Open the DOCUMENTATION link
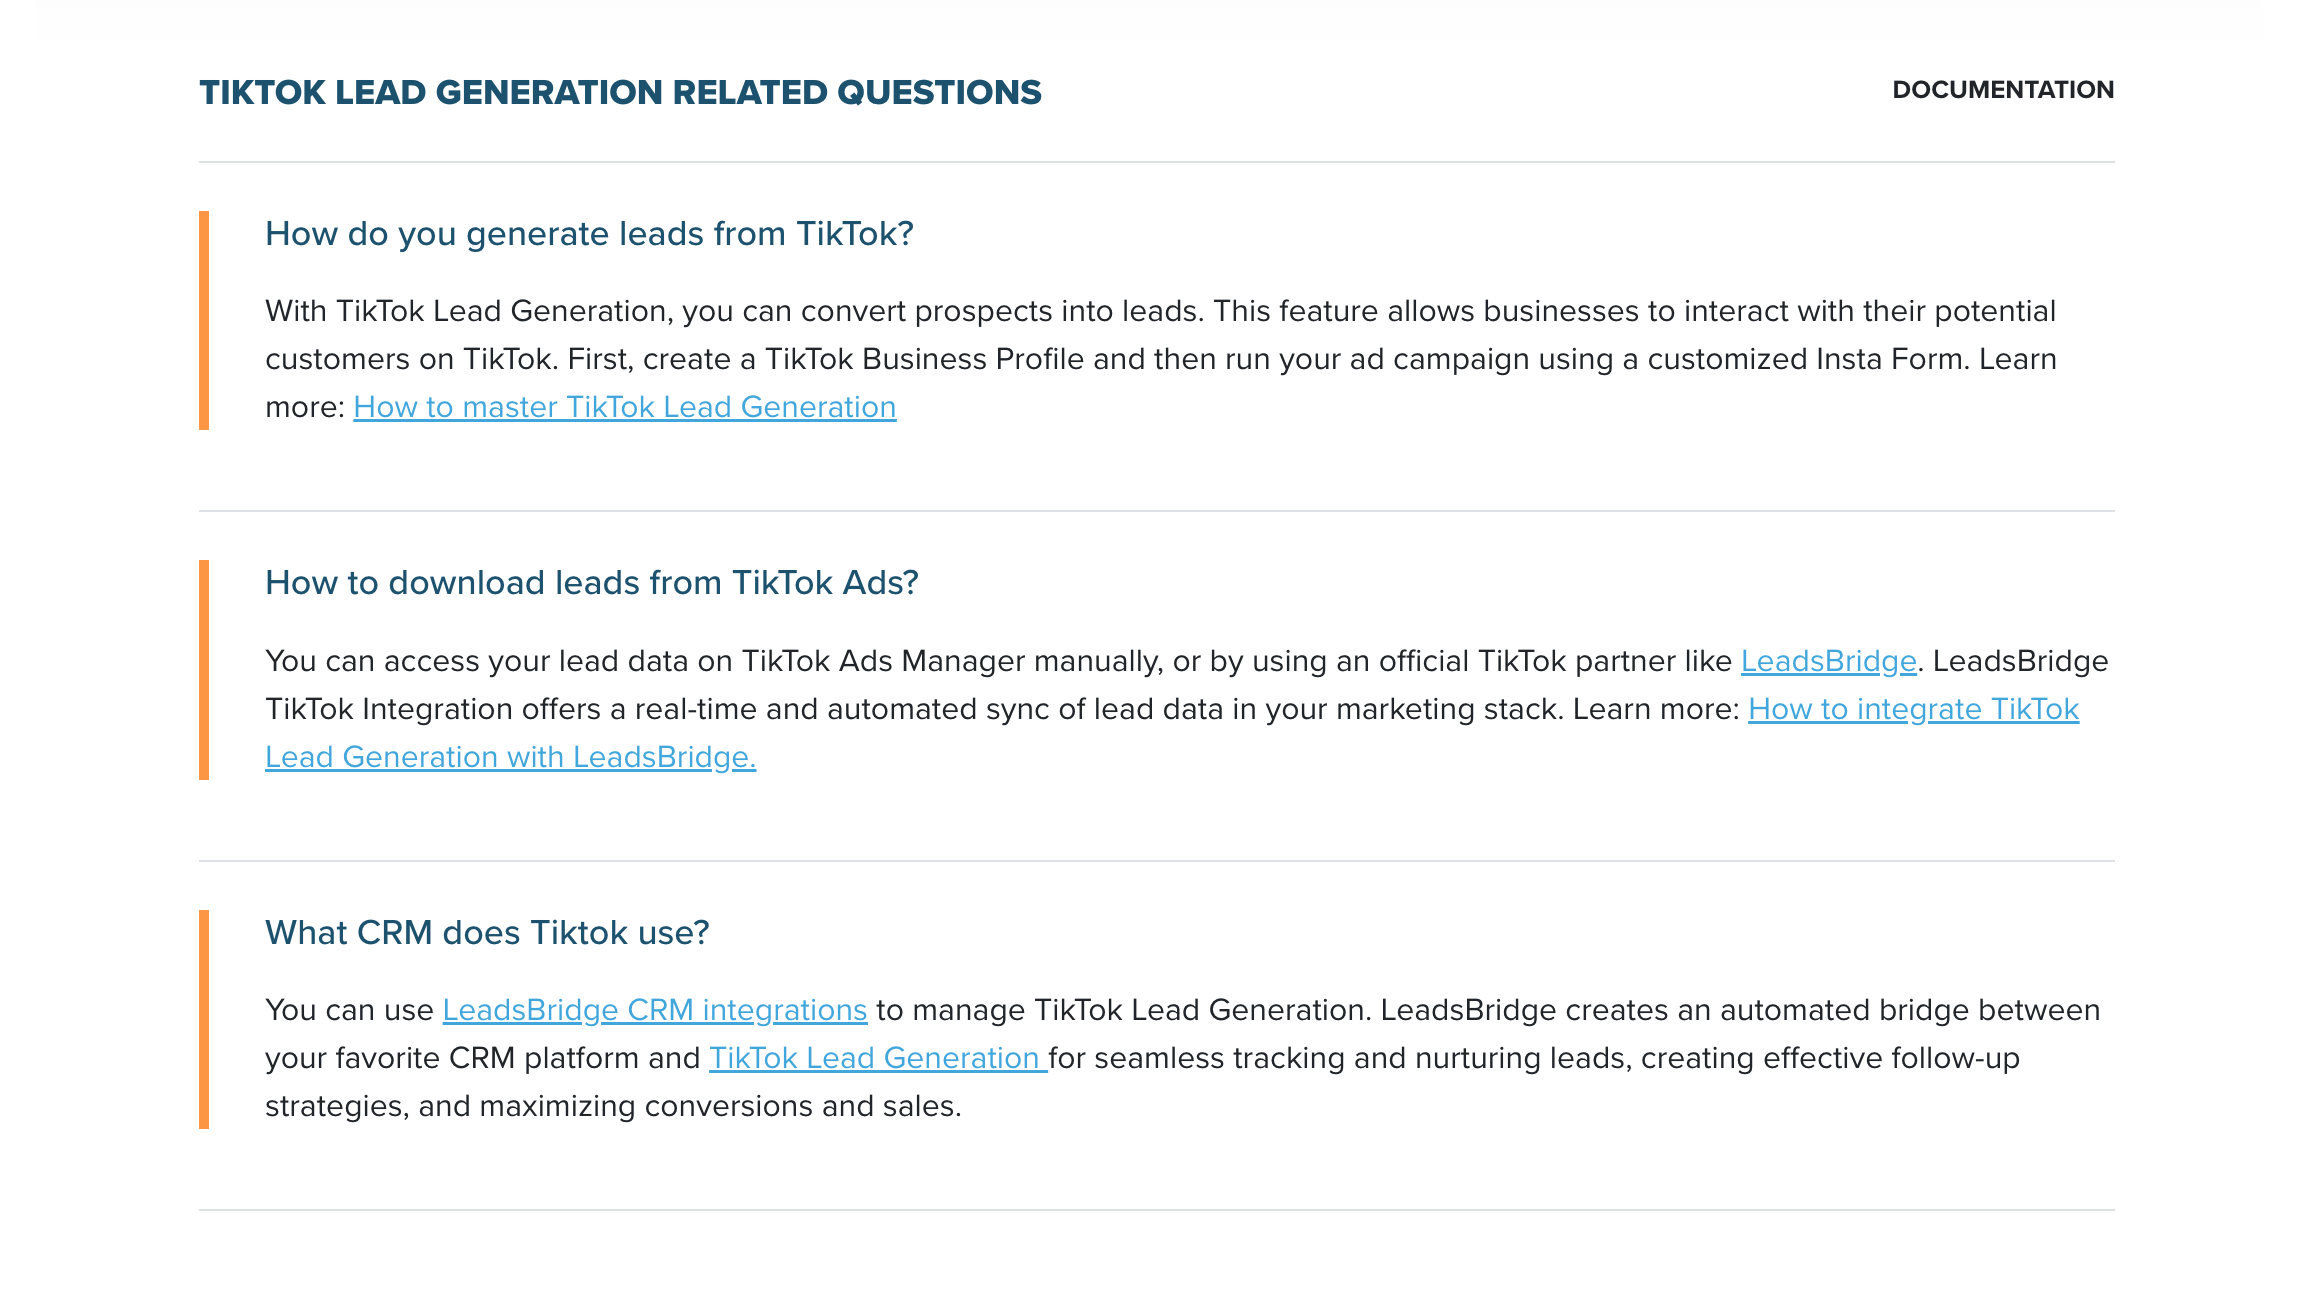This screenshot has height=1292, width=2297. (2002, 90)
